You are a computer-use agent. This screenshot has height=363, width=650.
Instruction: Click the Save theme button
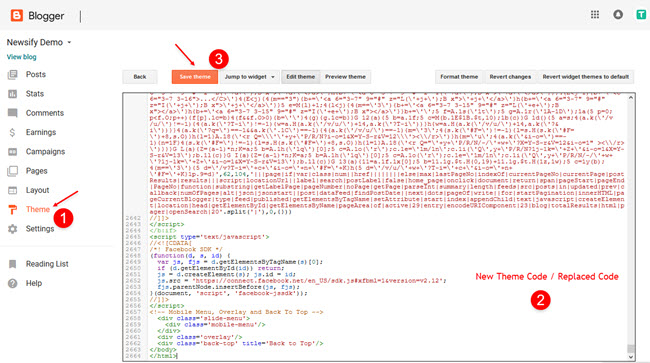coord(195,77)
